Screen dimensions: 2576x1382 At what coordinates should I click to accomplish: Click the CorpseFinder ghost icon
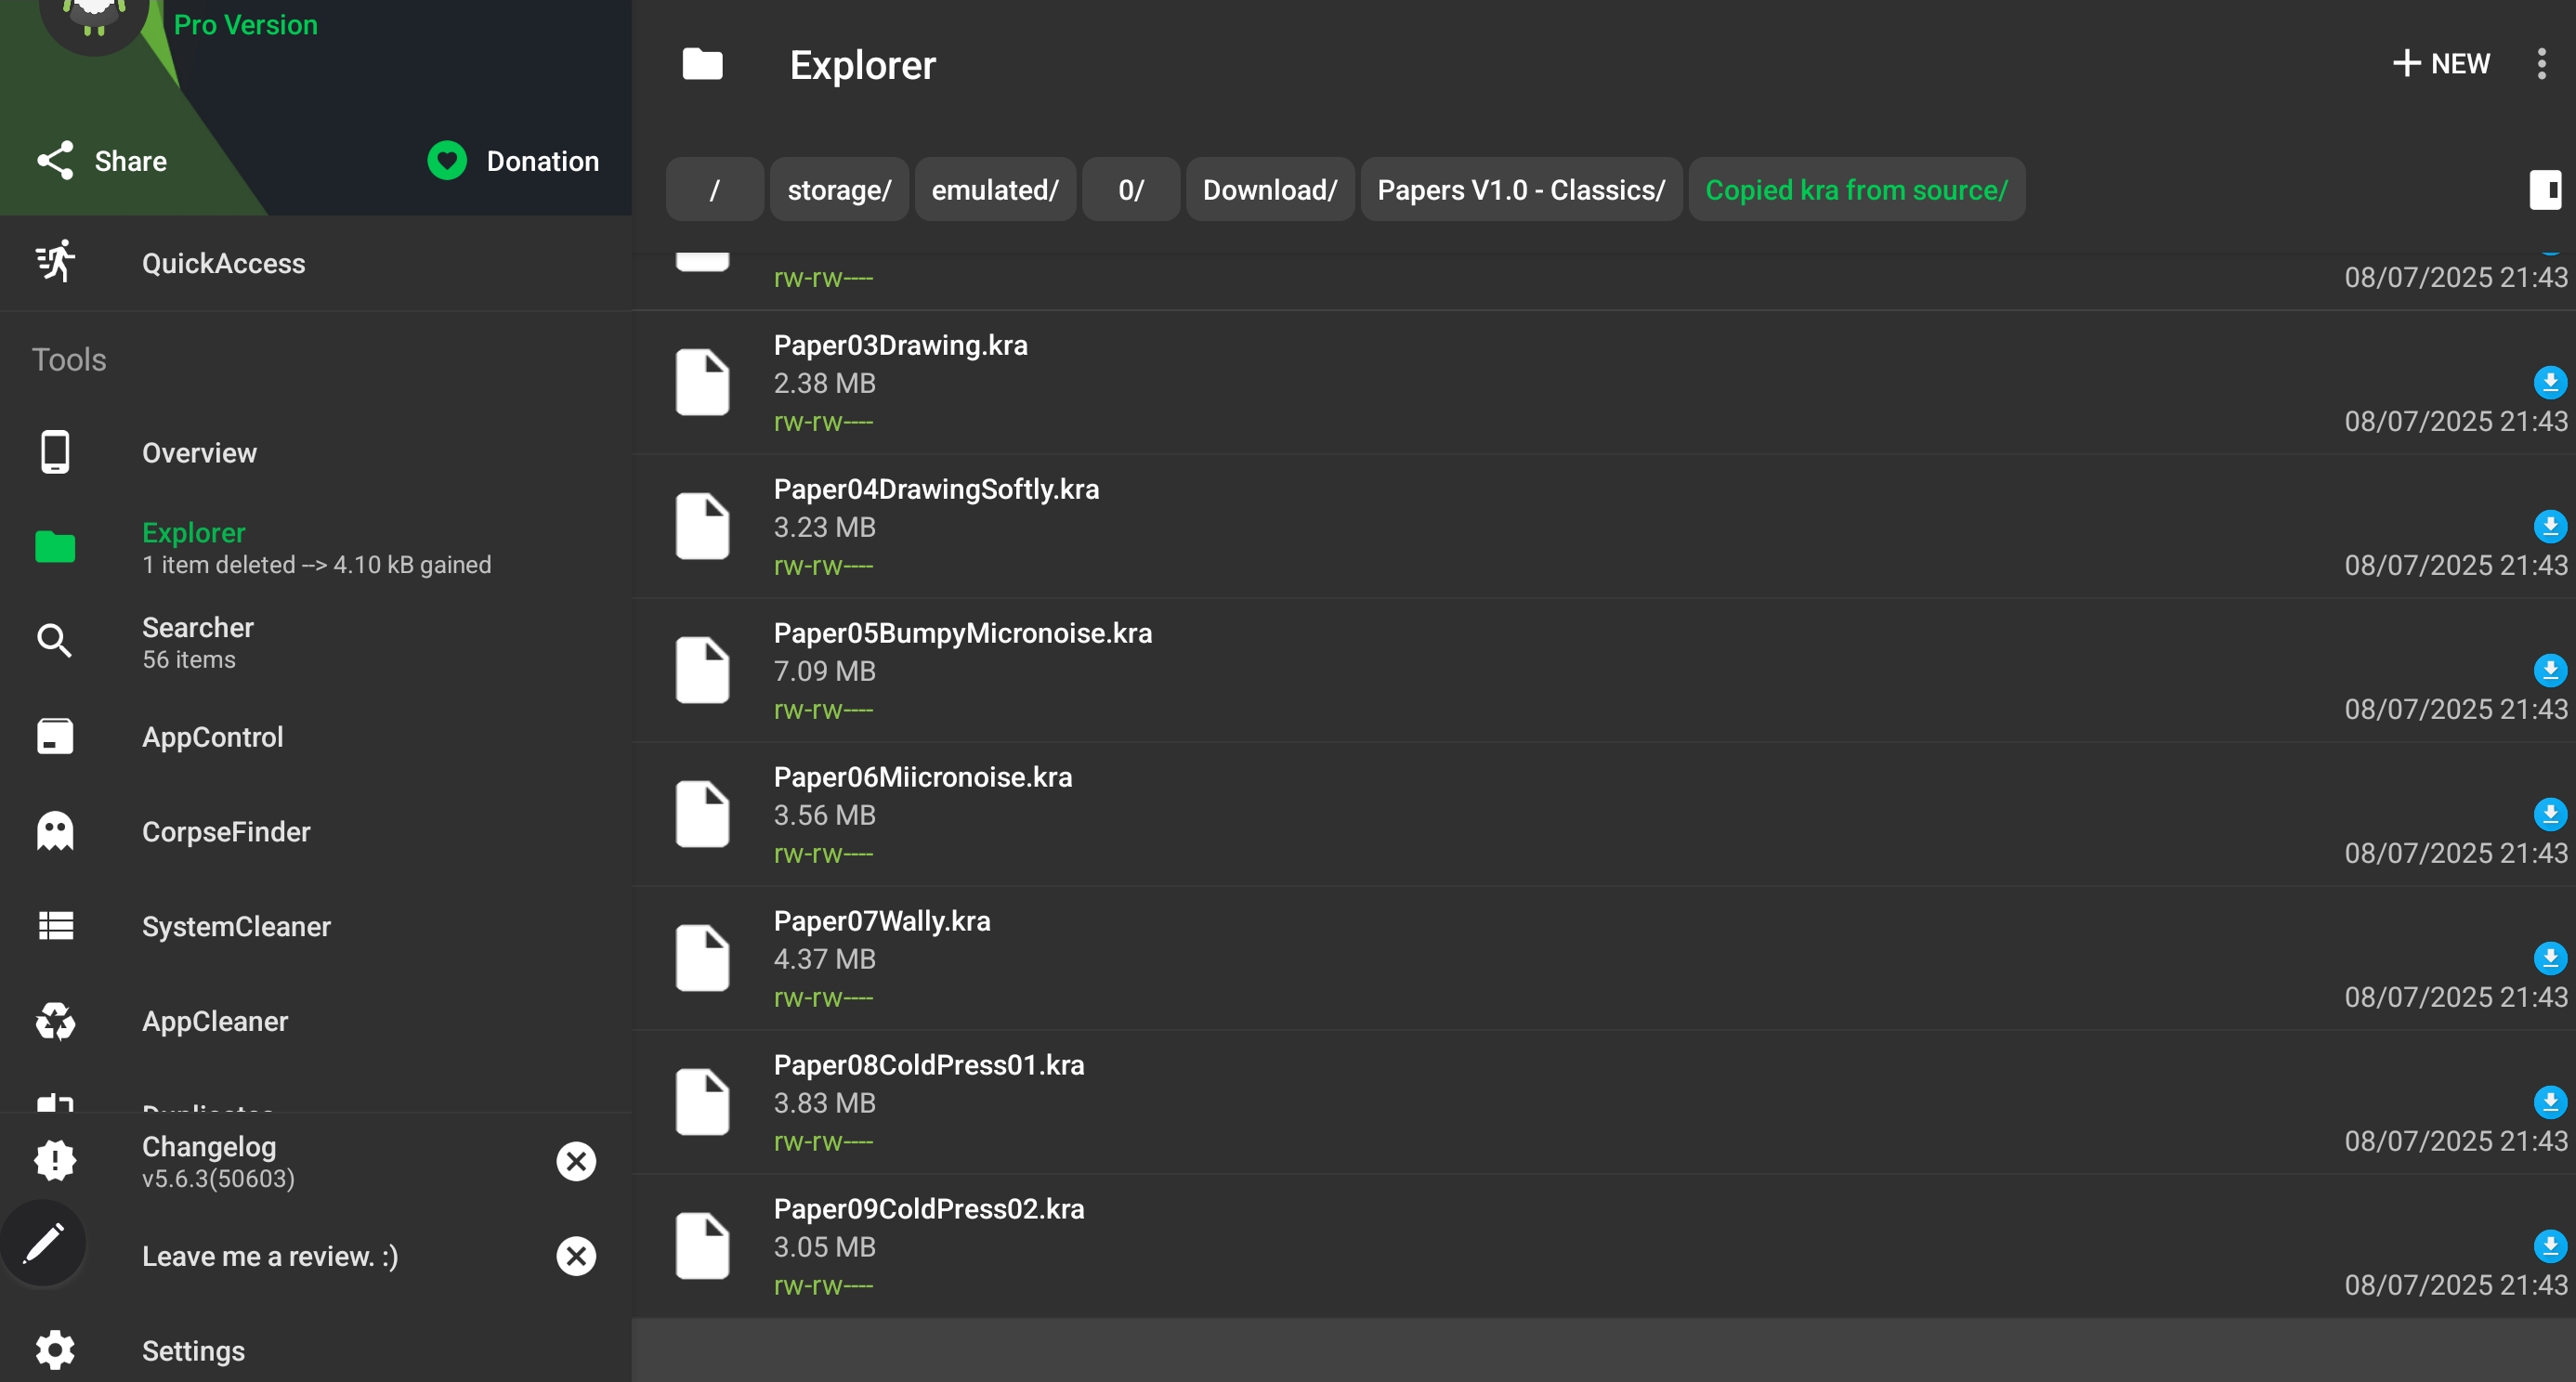point(55,831)
